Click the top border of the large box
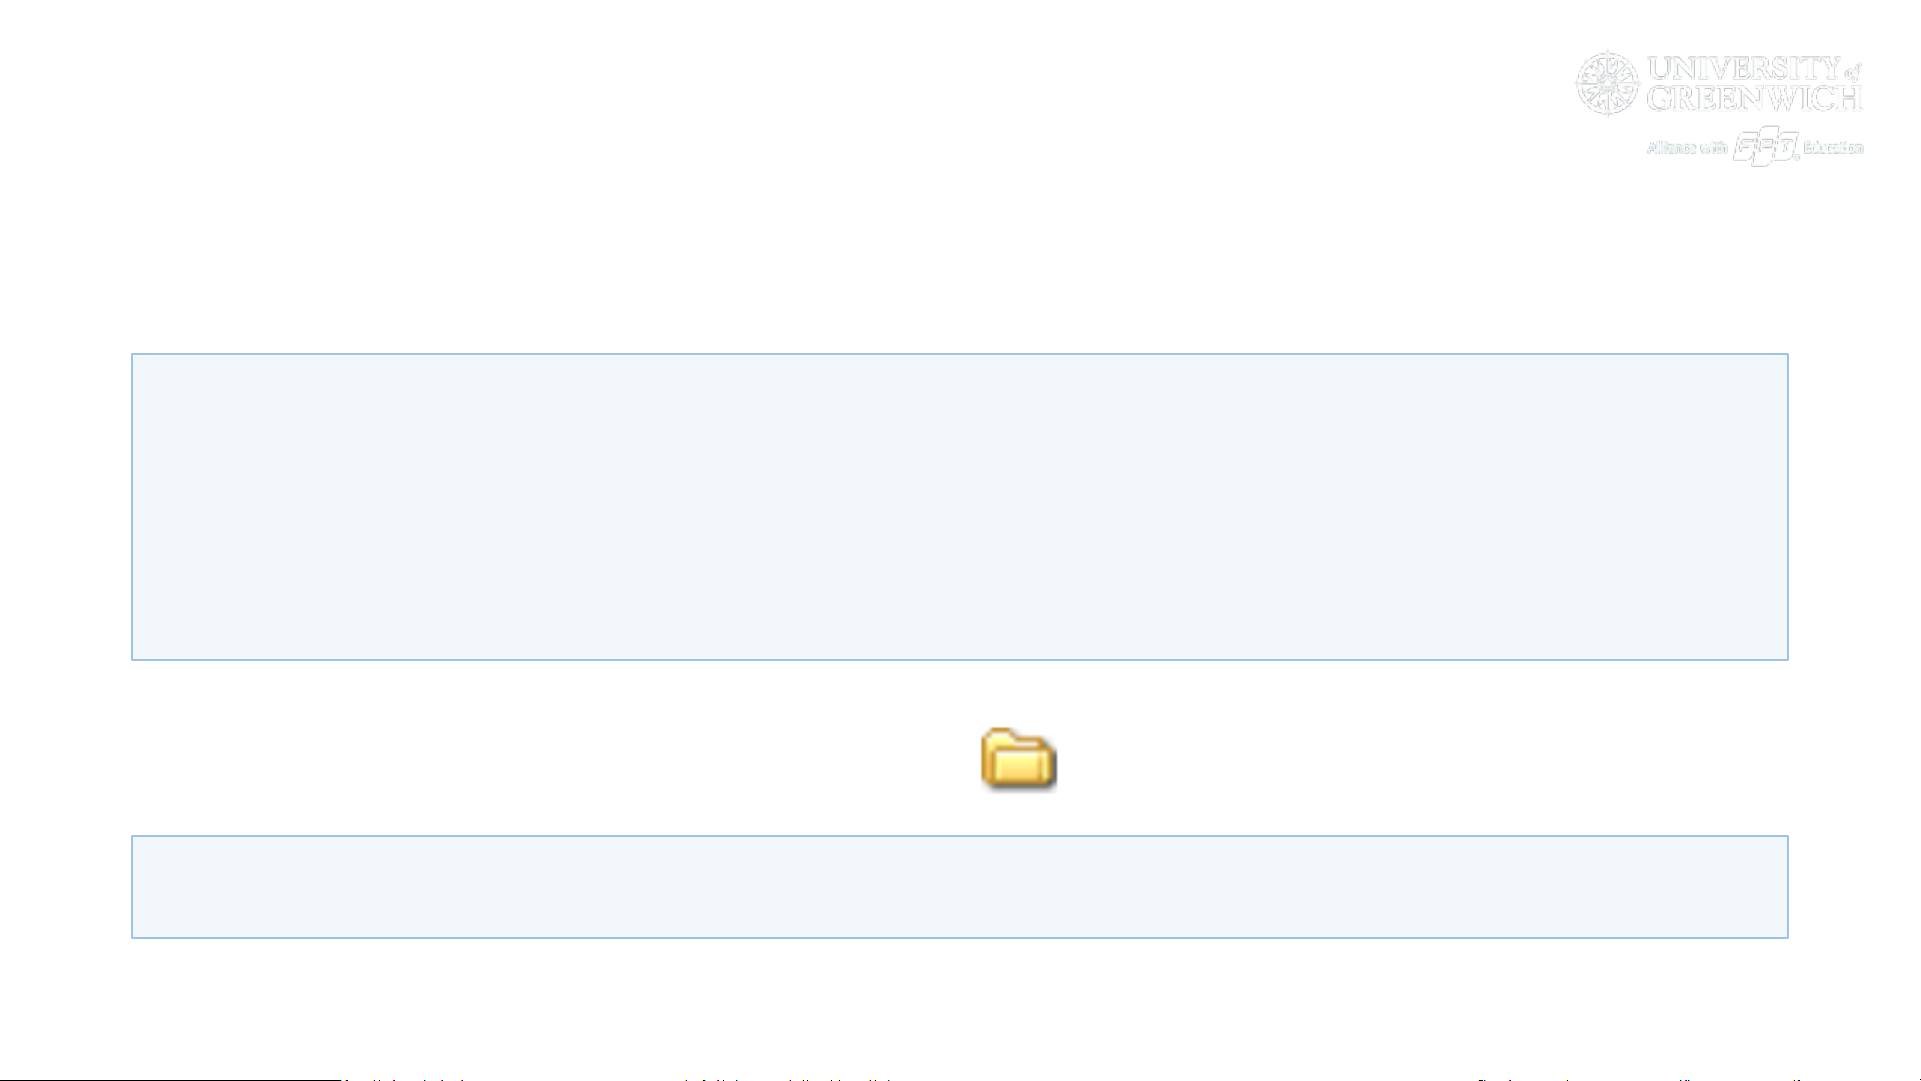 pyautogui.click(x=960, y=354)
